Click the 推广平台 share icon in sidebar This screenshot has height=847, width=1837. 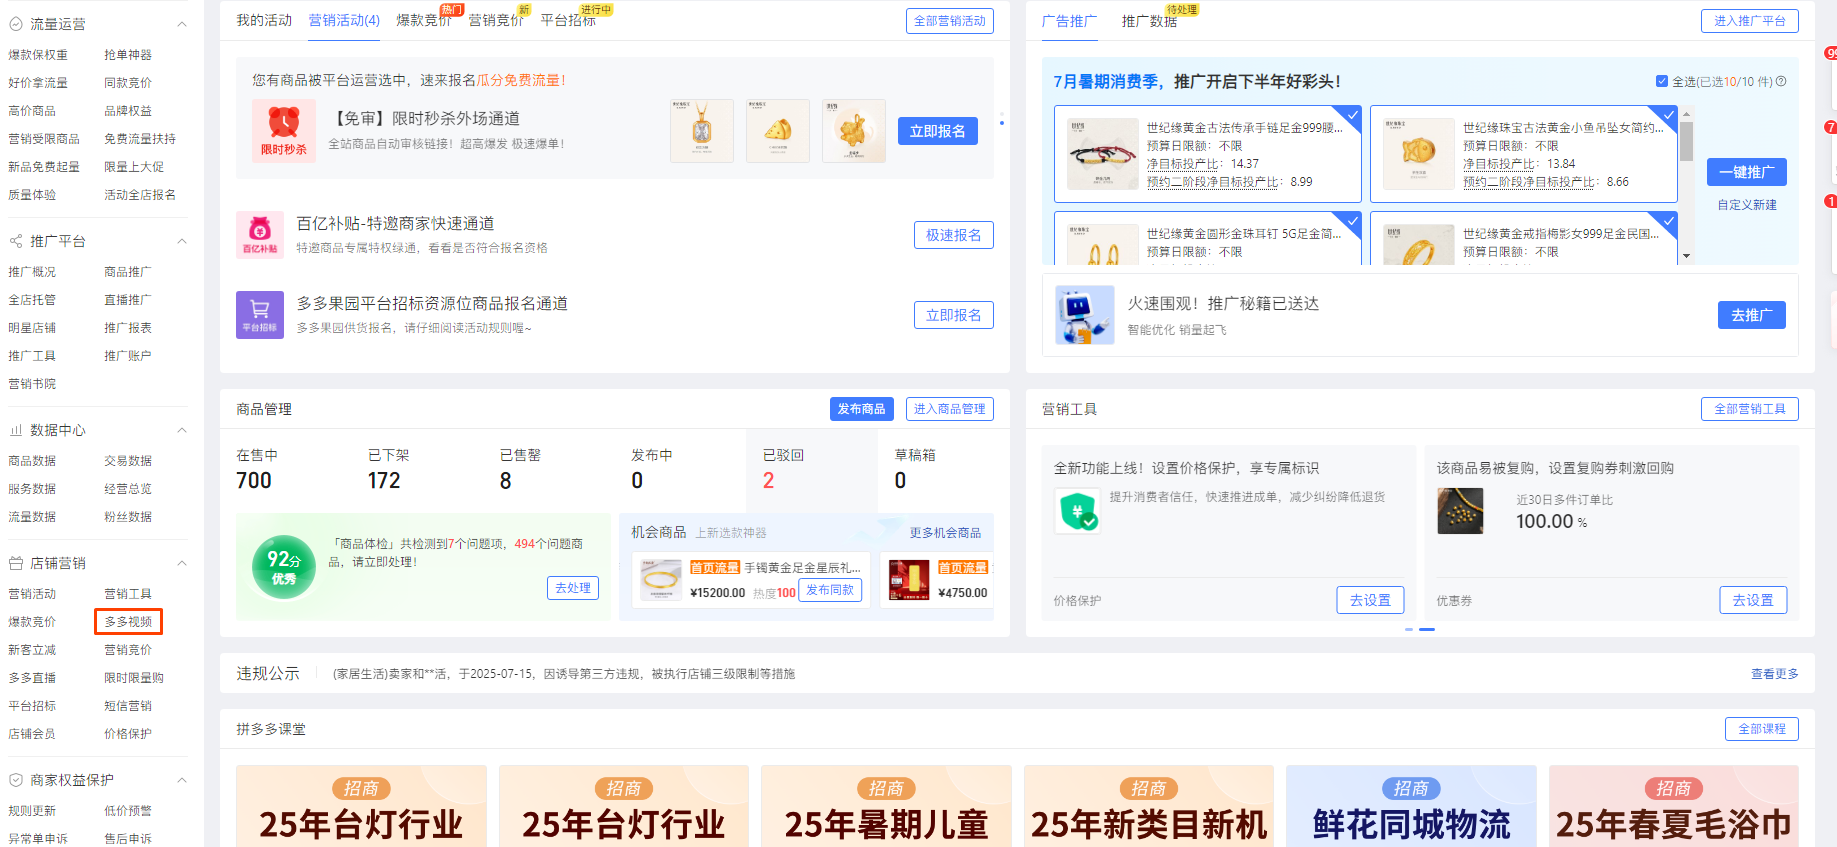tap(16, 241)
